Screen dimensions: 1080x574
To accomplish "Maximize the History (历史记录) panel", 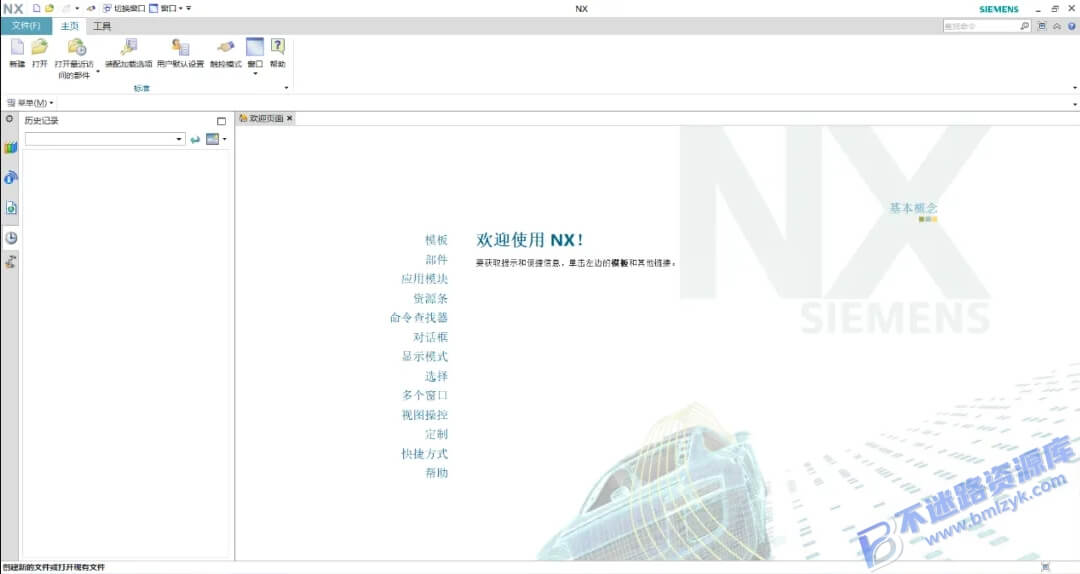I will point(221,121).
